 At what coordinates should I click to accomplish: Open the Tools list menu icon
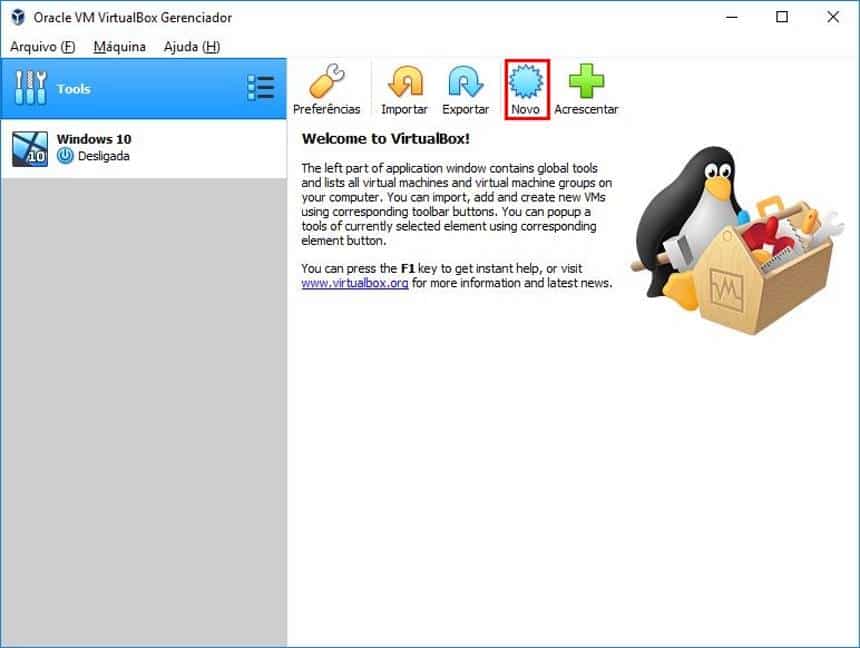coord(261,88)
